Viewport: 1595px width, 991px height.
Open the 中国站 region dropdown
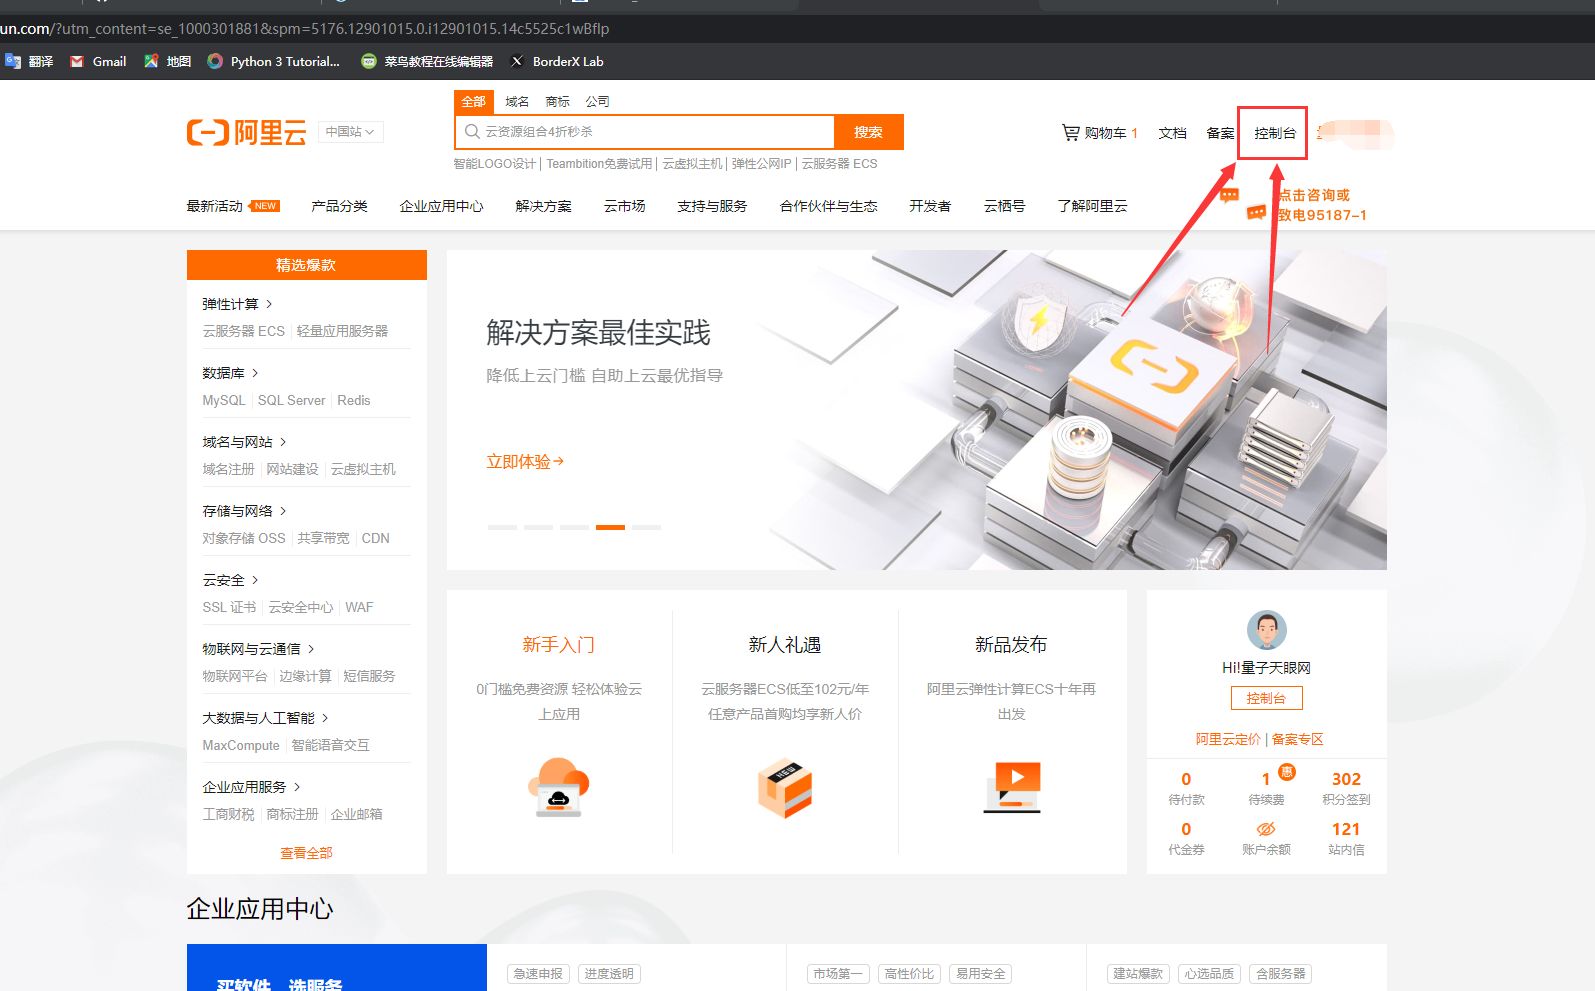click(x=350, y=132)
